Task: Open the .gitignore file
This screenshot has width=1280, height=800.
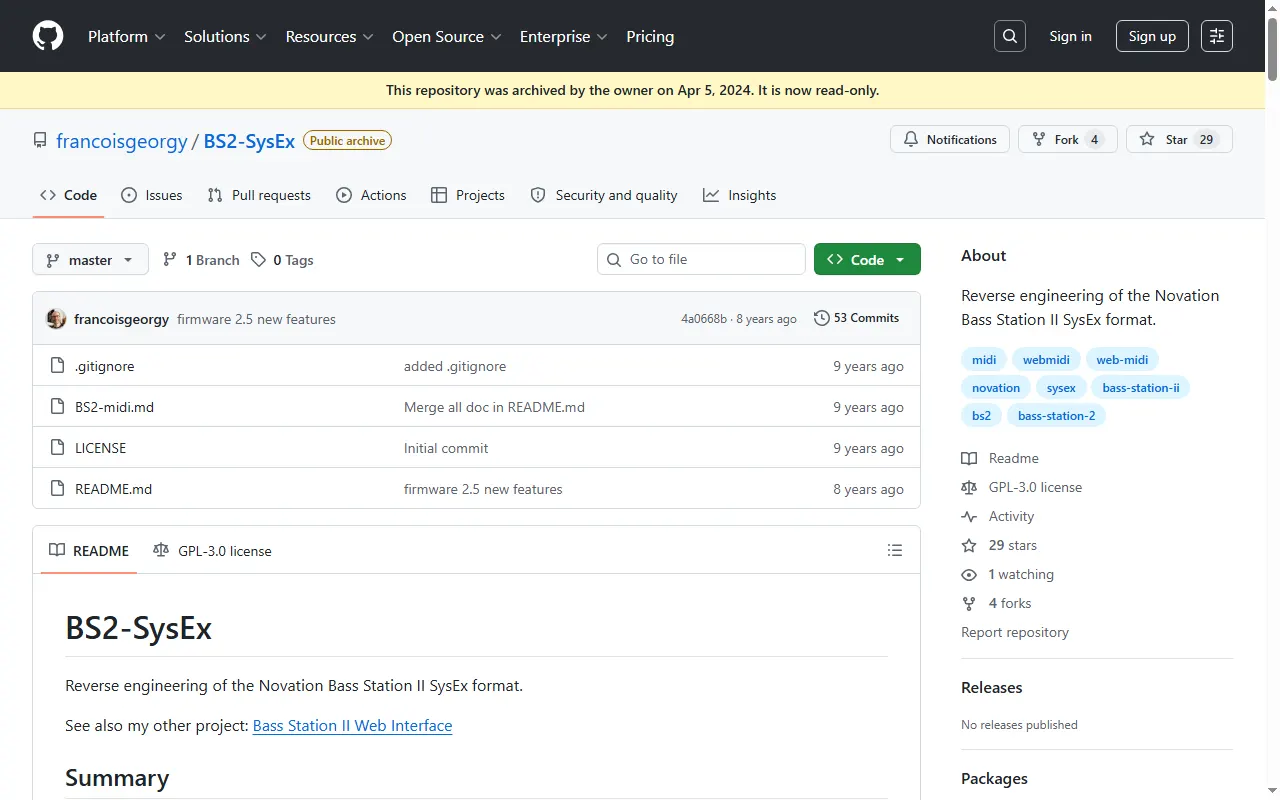Action: pyautogui.click(x=104, y=366)
